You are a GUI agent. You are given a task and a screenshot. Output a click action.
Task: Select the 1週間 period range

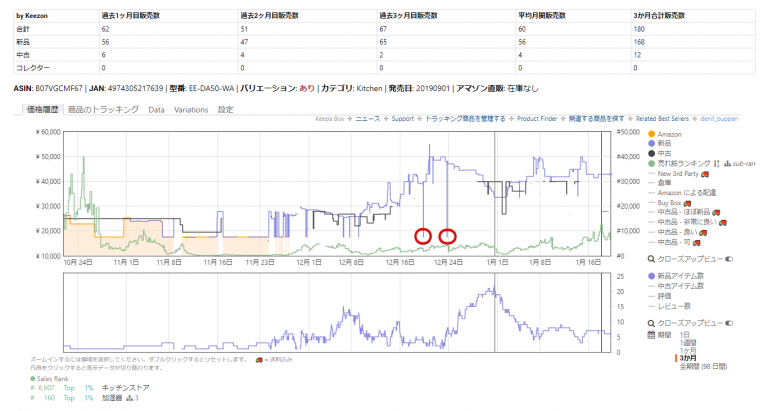point(690,342)
